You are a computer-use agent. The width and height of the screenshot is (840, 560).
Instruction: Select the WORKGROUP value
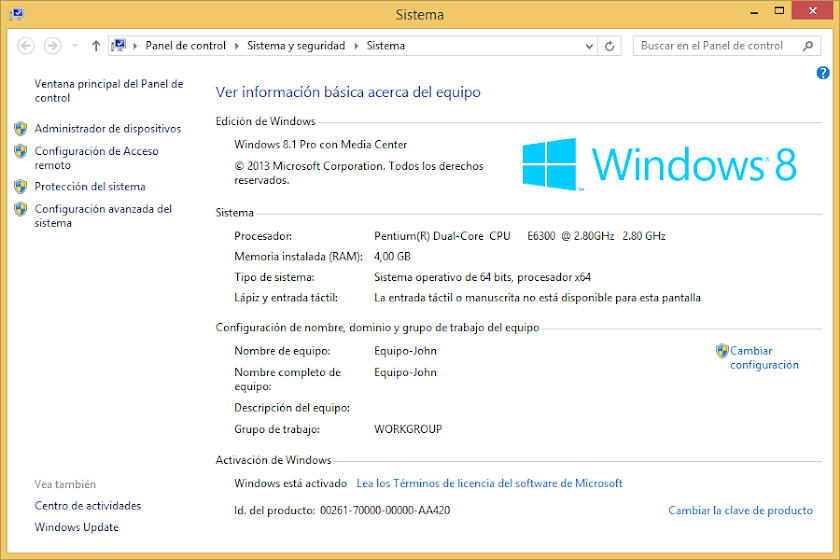click(408, 429)
